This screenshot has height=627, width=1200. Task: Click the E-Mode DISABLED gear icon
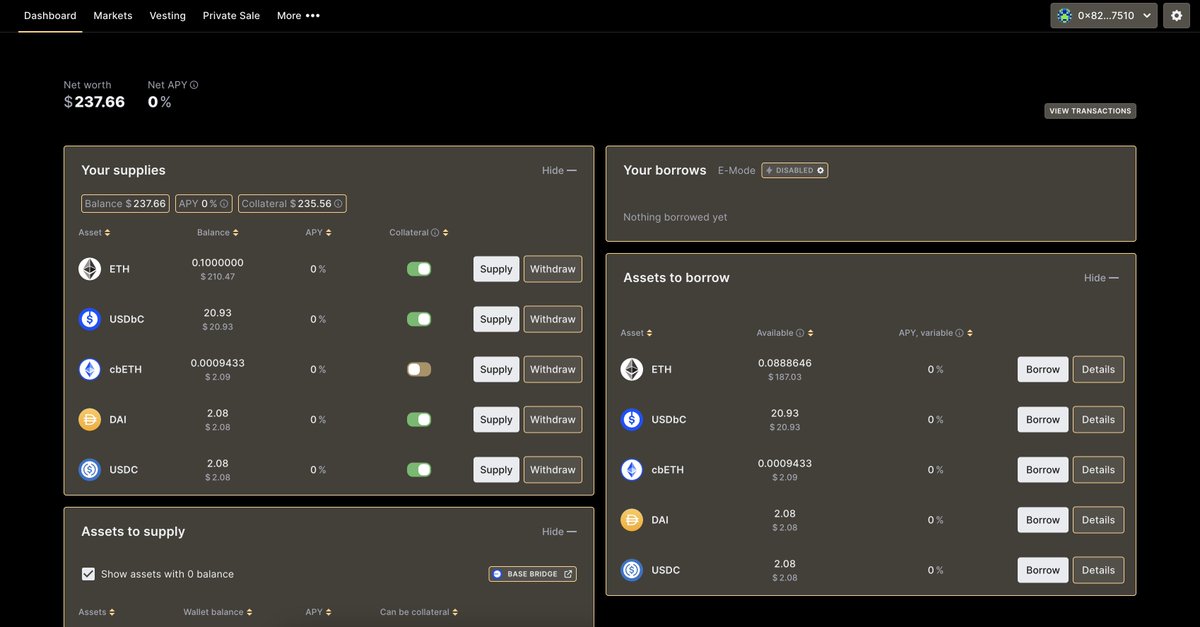pyautogui.click(x=818, y=170)
